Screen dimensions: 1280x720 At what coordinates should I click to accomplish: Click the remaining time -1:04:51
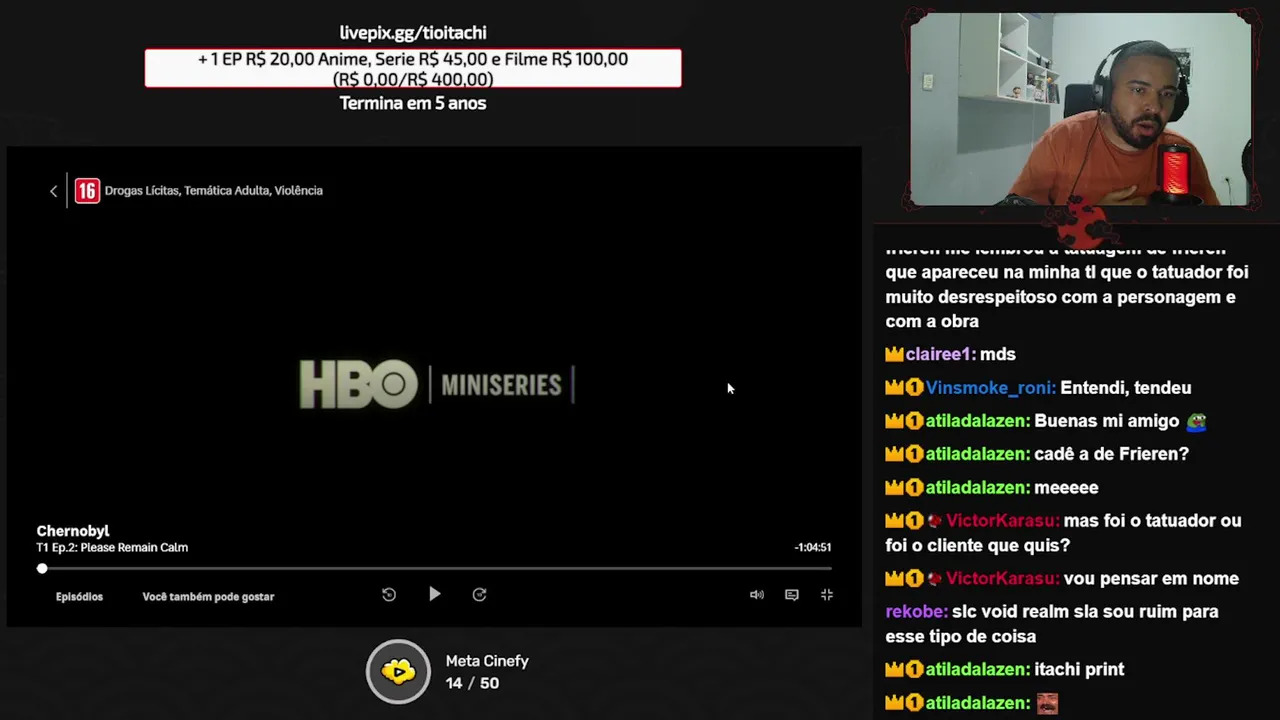pos(812,548)
